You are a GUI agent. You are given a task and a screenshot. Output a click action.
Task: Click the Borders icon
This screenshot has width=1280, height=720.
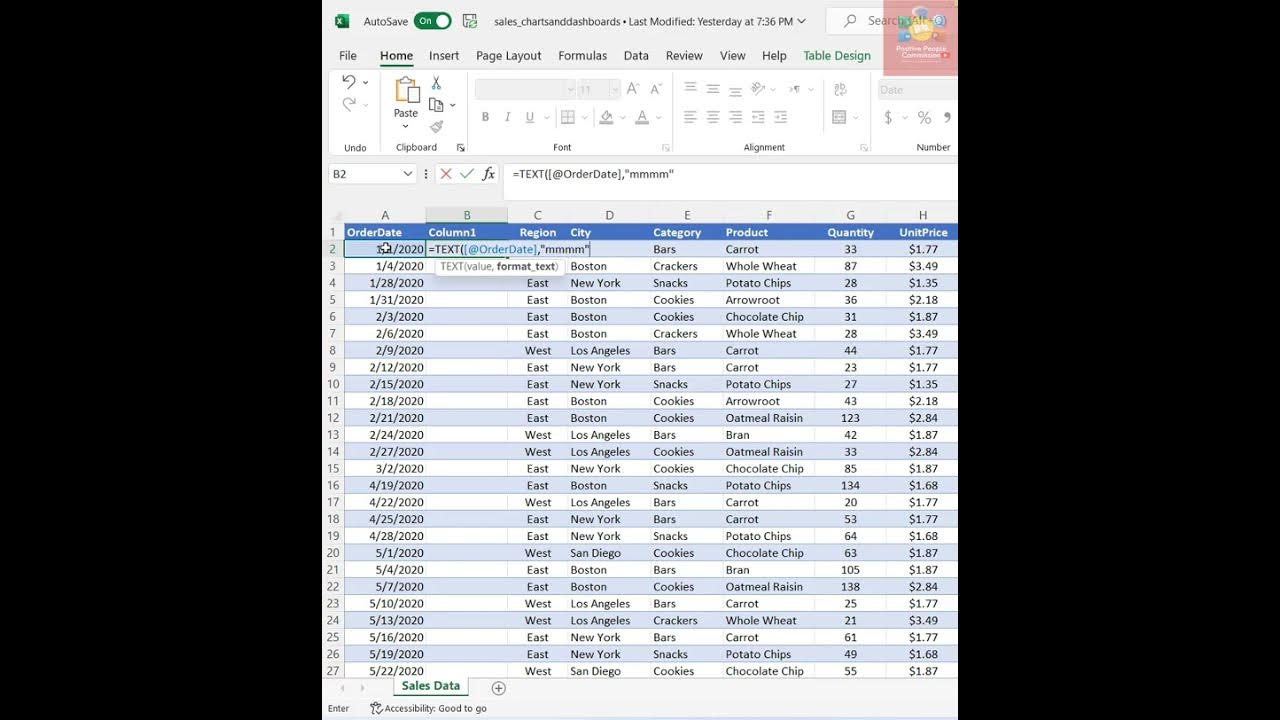tap(567, 118)
